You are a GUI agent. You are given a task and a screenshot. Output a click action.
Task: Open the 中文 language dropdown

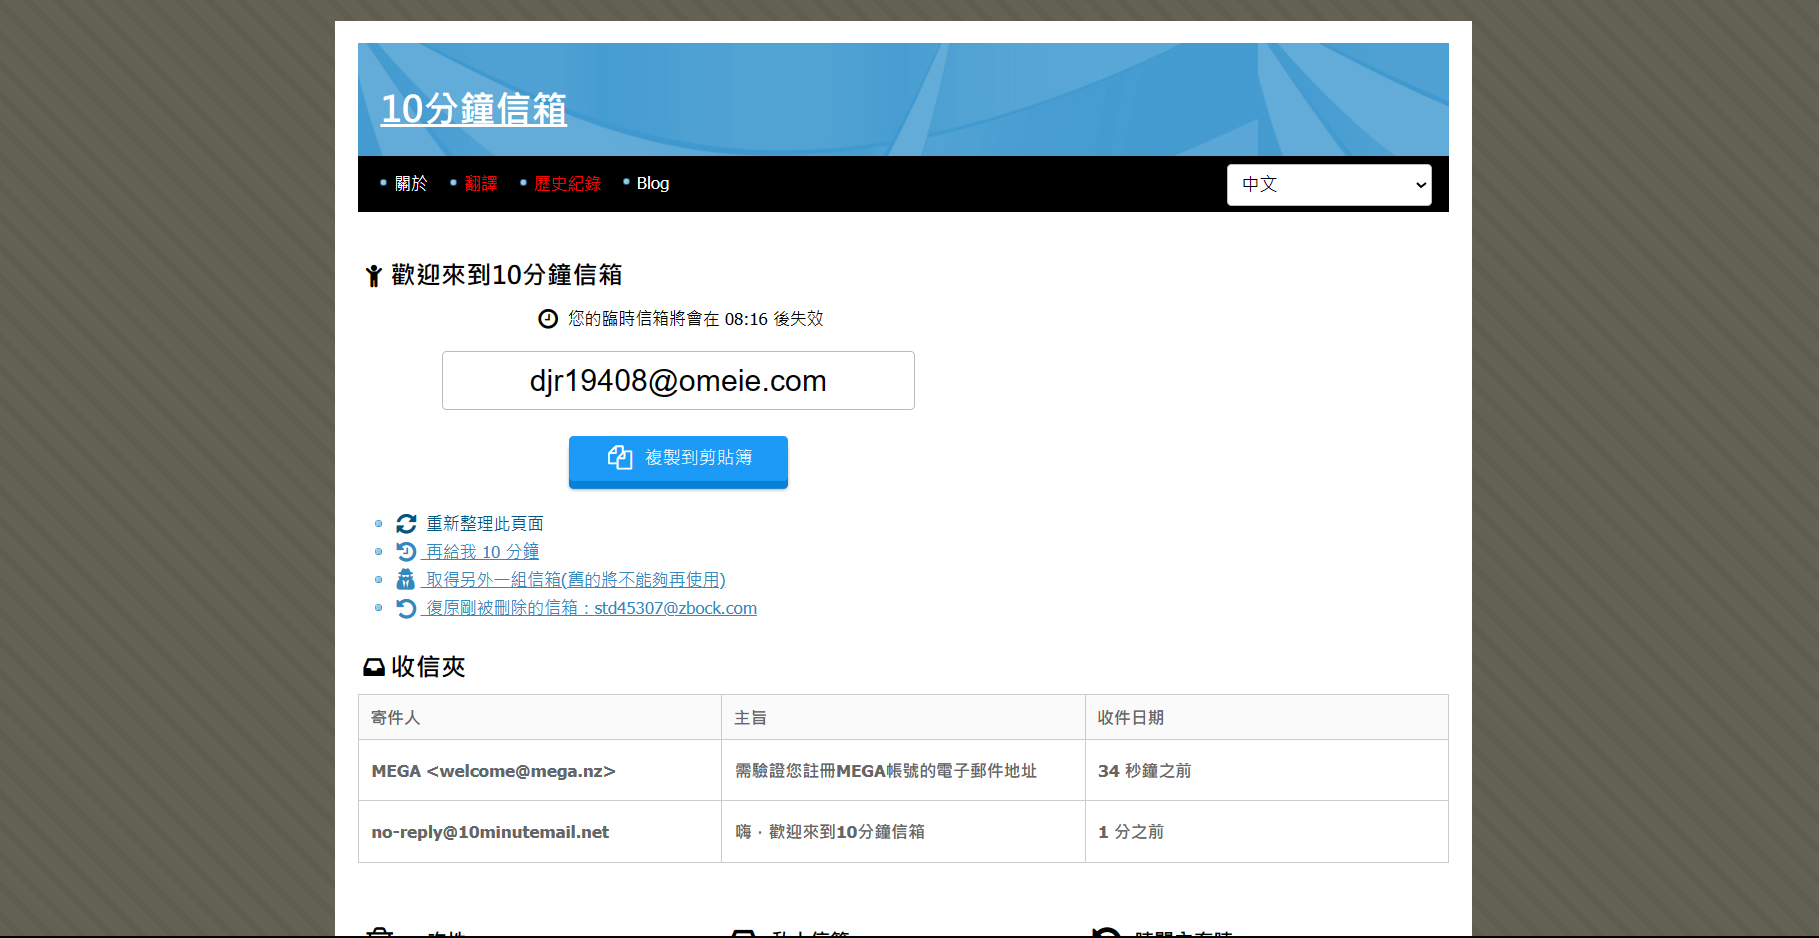point(1328,185)
